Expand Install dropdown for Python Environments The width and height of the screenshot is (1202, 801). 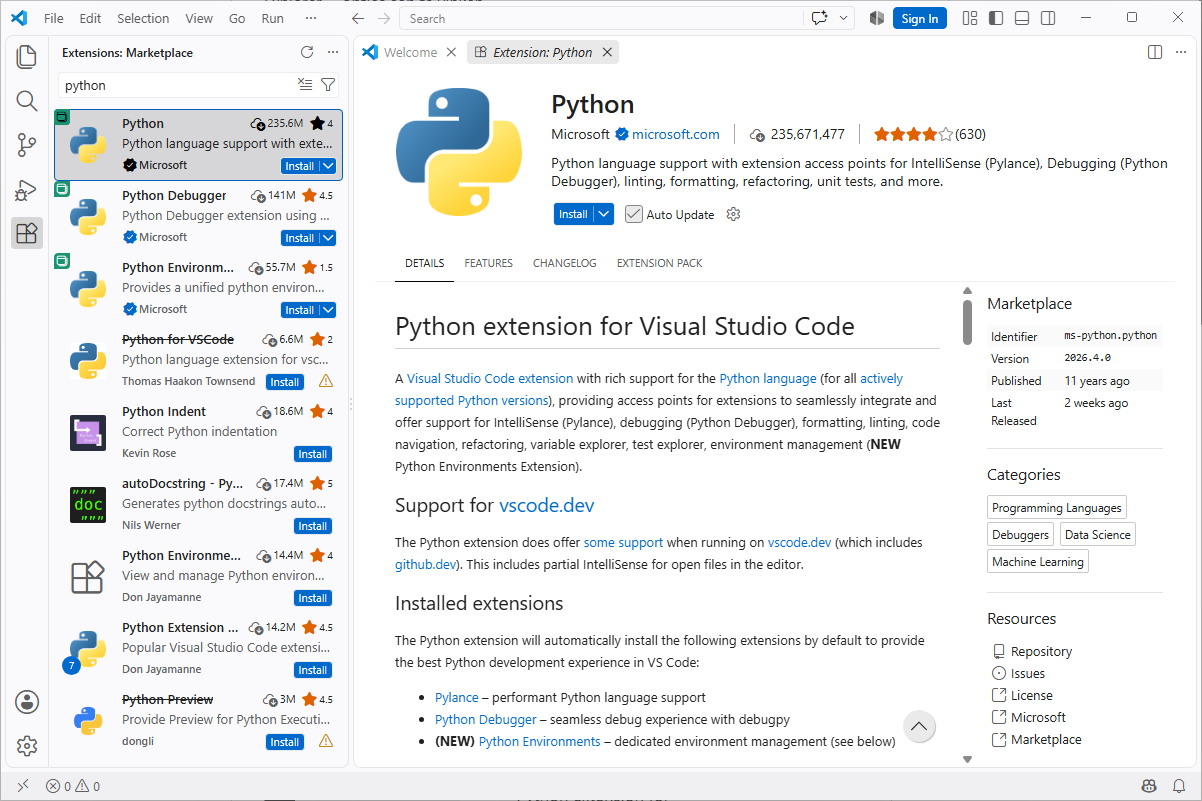click(x=327, y=310)
